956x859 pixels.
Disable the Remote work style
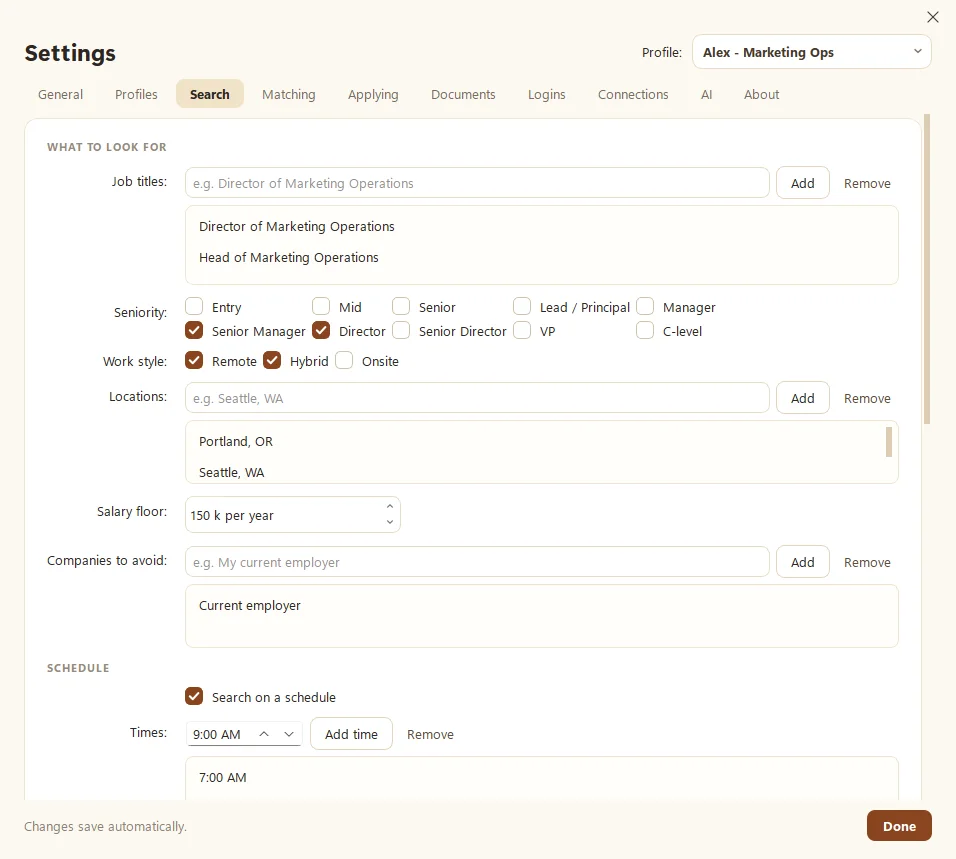(x=194, y=360)
